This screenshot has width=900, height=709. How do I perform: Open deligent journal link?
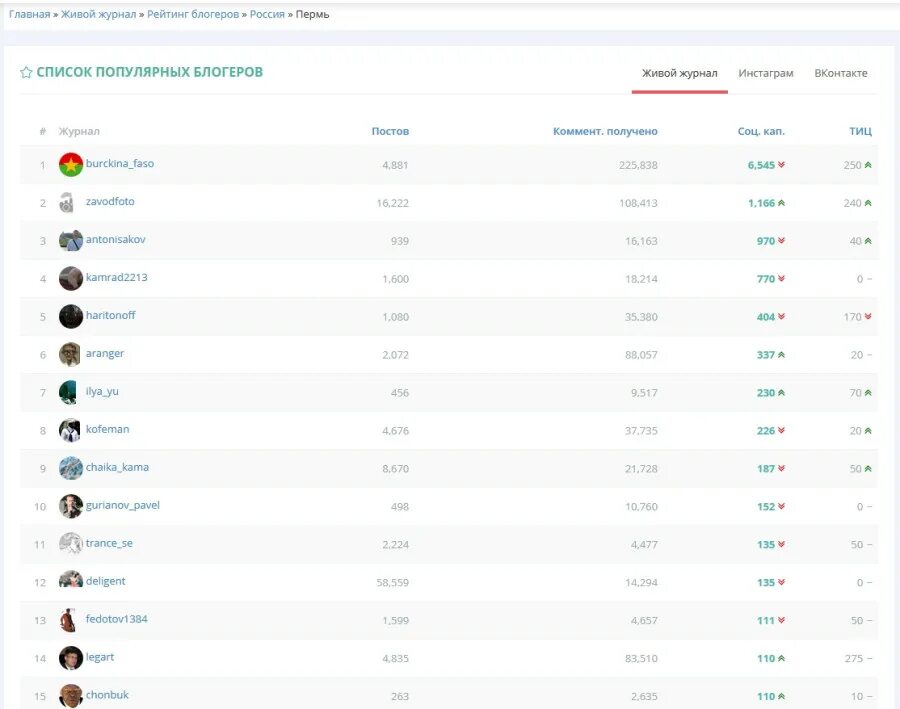tap(105, 581)
